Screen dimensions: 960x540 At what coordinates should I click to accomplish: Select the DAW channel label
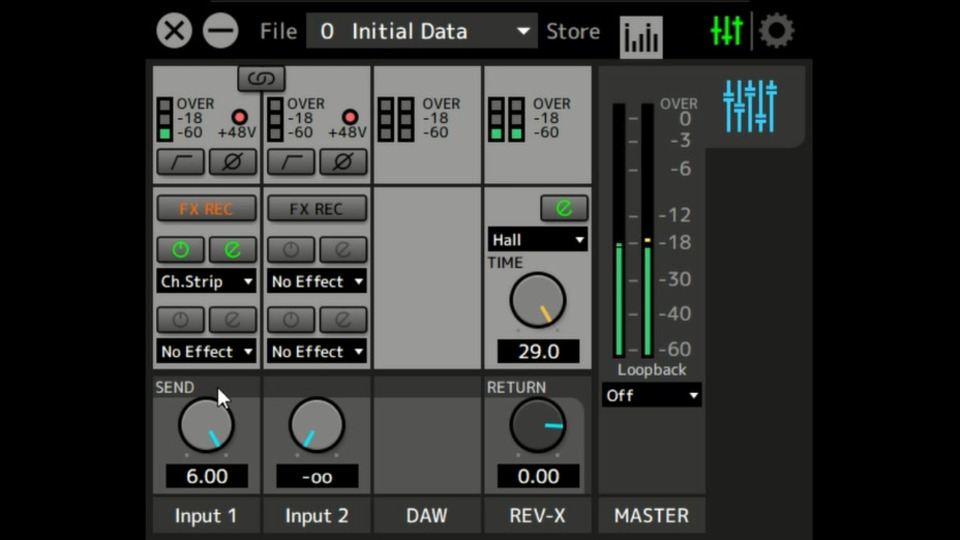point(427,516)
